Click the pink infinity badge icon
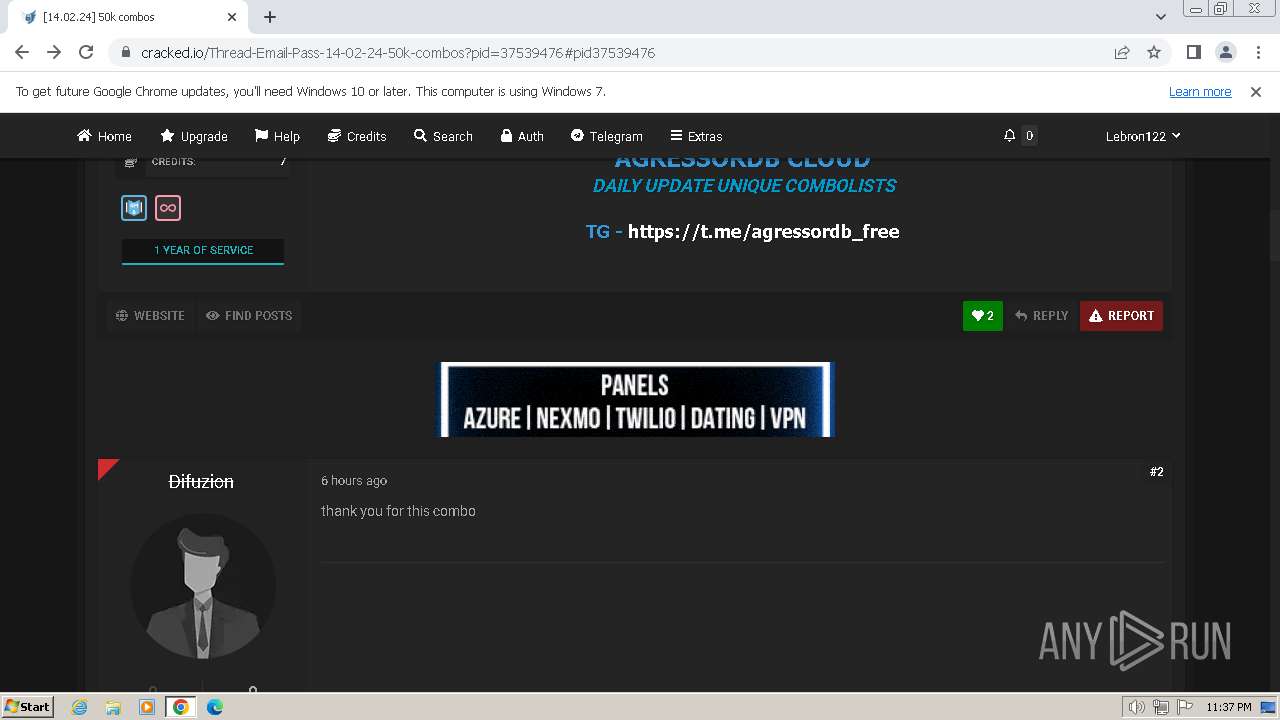The height and width of the screenshot is (720, 1280). coord(168,208)
